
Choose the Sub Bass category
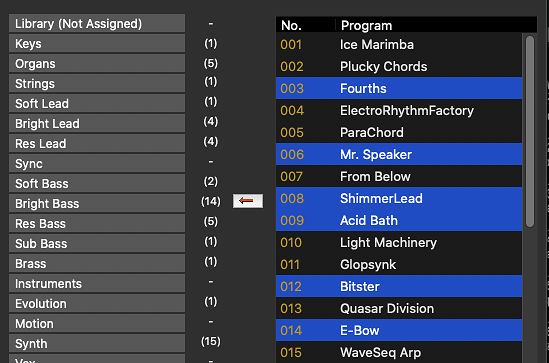(97, 243)
